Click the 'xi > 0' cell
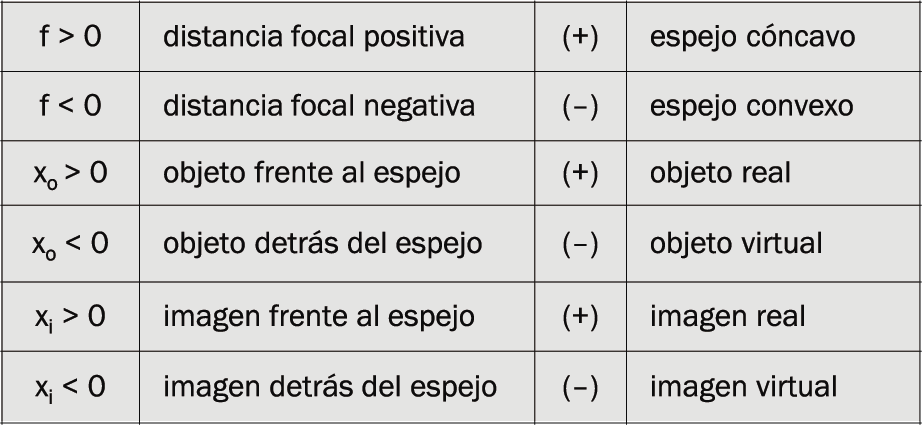The width and height of the screenshot is (922, 425). pos(71,317)
